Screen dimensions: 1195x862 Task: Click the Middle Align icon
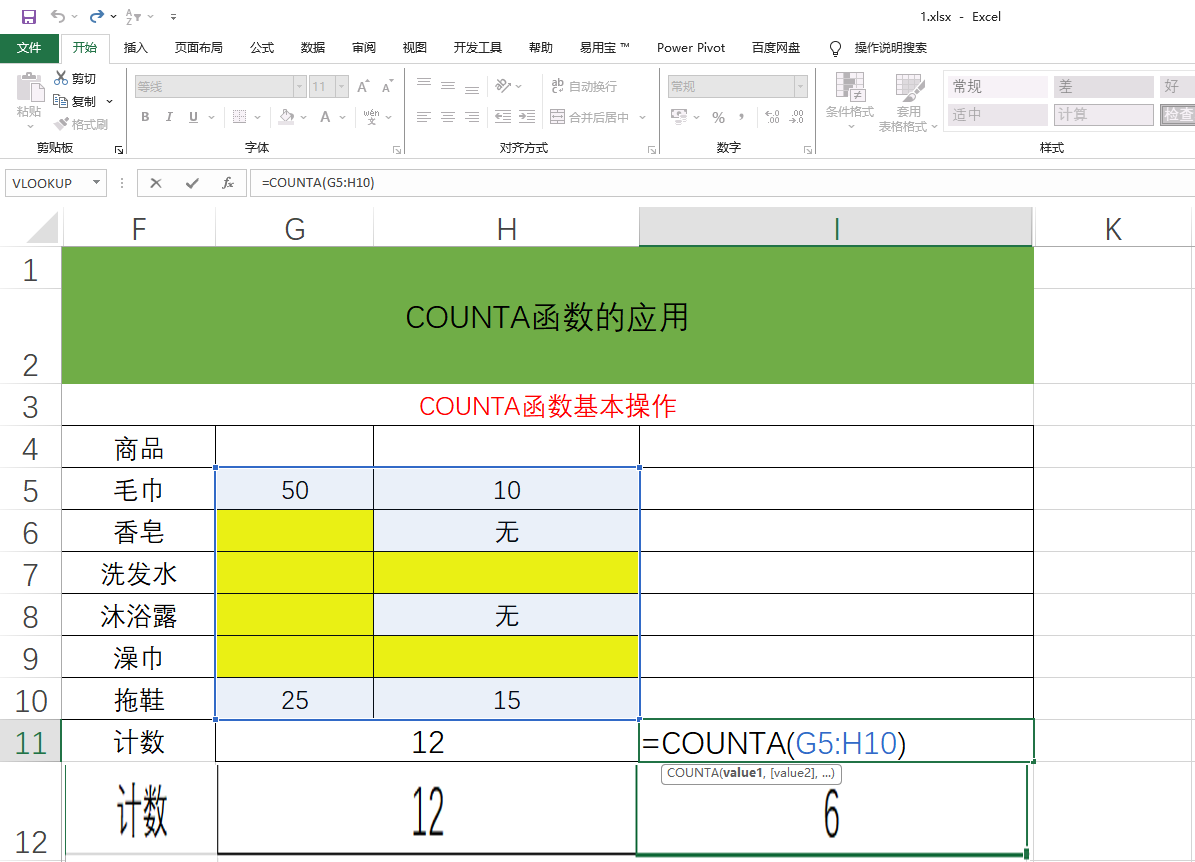pyautogui.click(x=448, y=85)
